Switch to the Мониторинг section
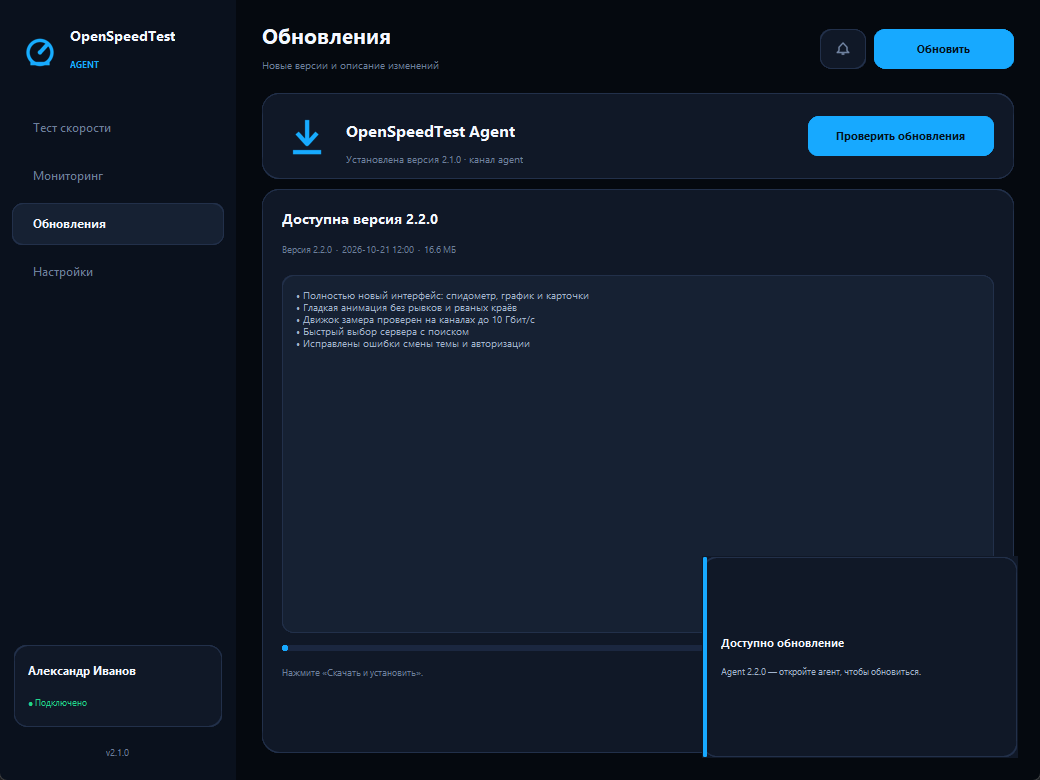 (118, 176)
